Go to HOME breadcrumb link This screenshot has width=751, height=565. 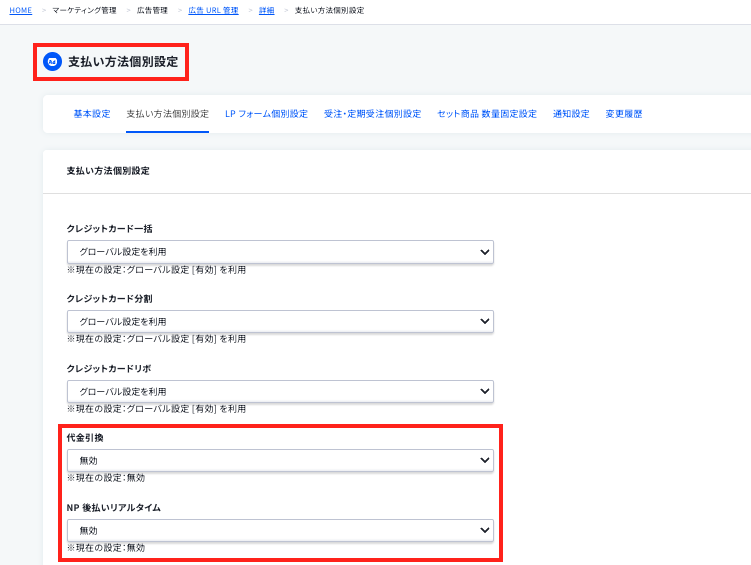click(x=21, y=11)
